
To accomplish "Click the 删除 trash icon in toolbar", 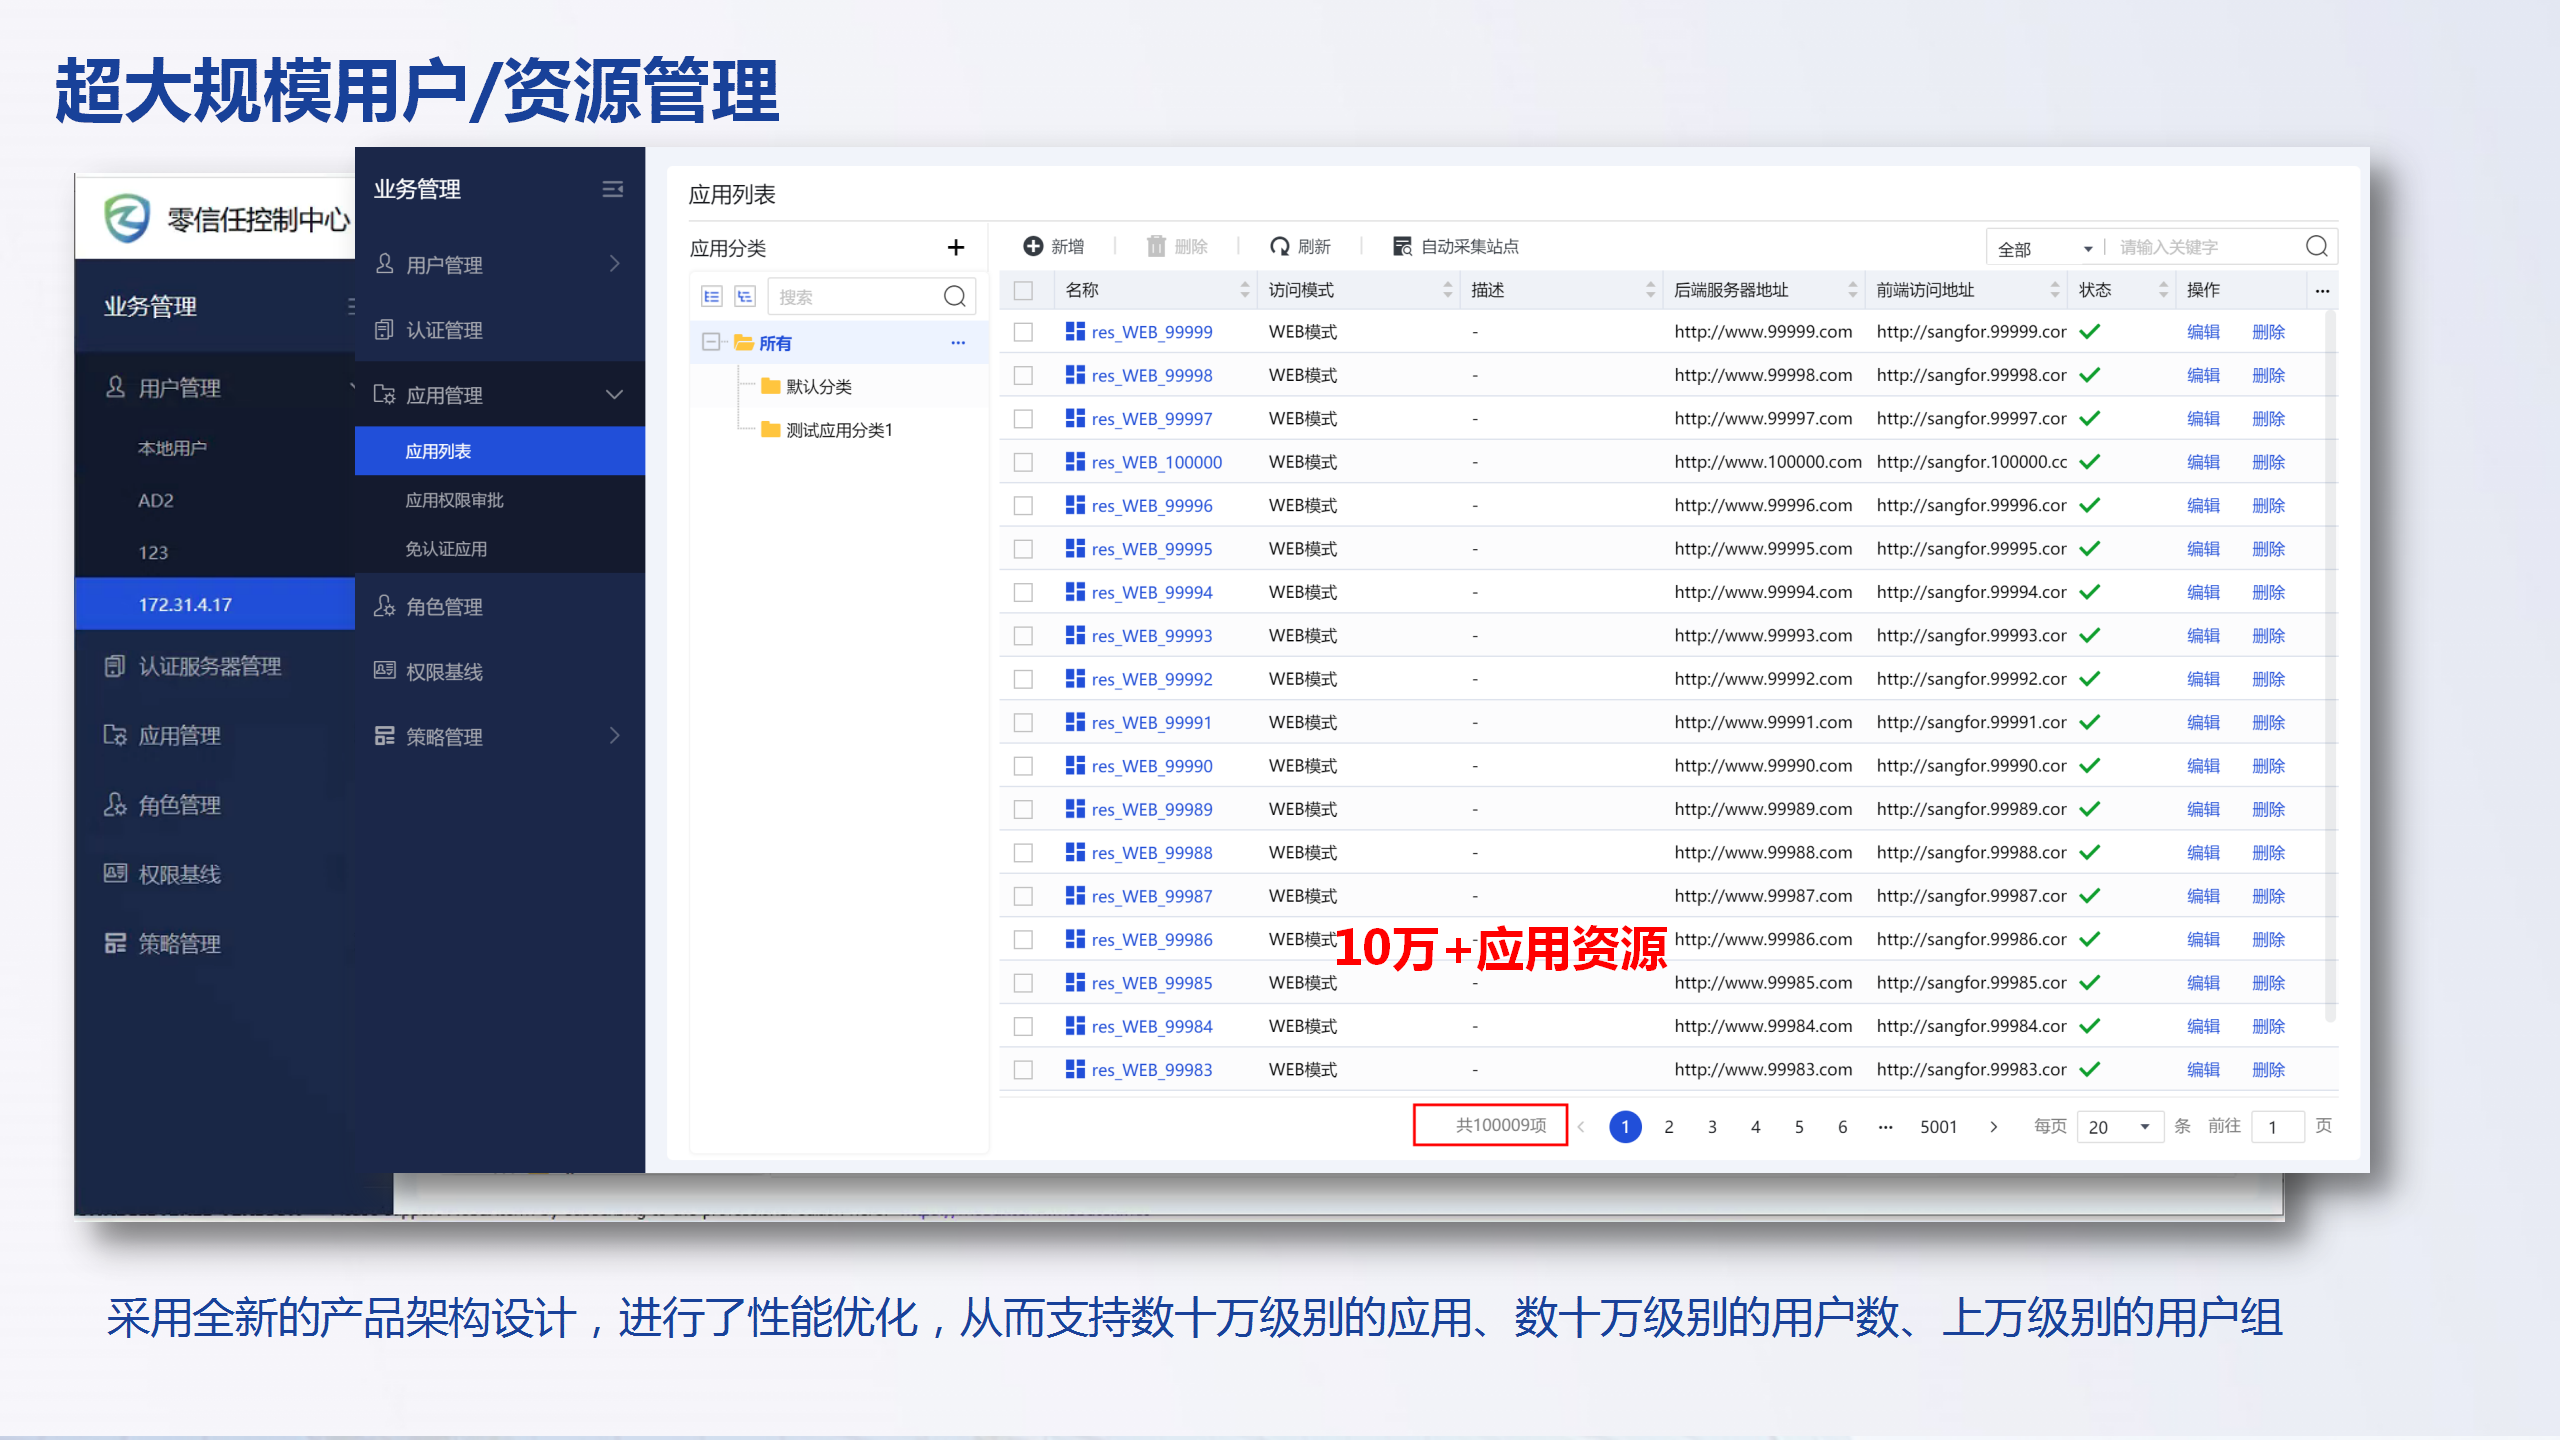I will click(1156, 246).
